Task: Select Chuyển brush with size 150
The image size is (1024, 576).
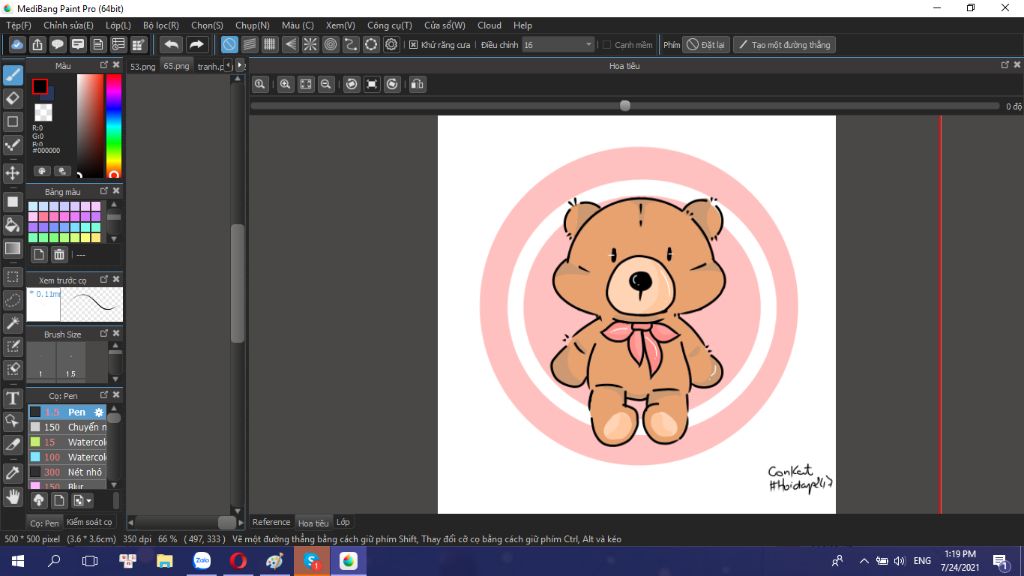Action: tap(68, 427)
